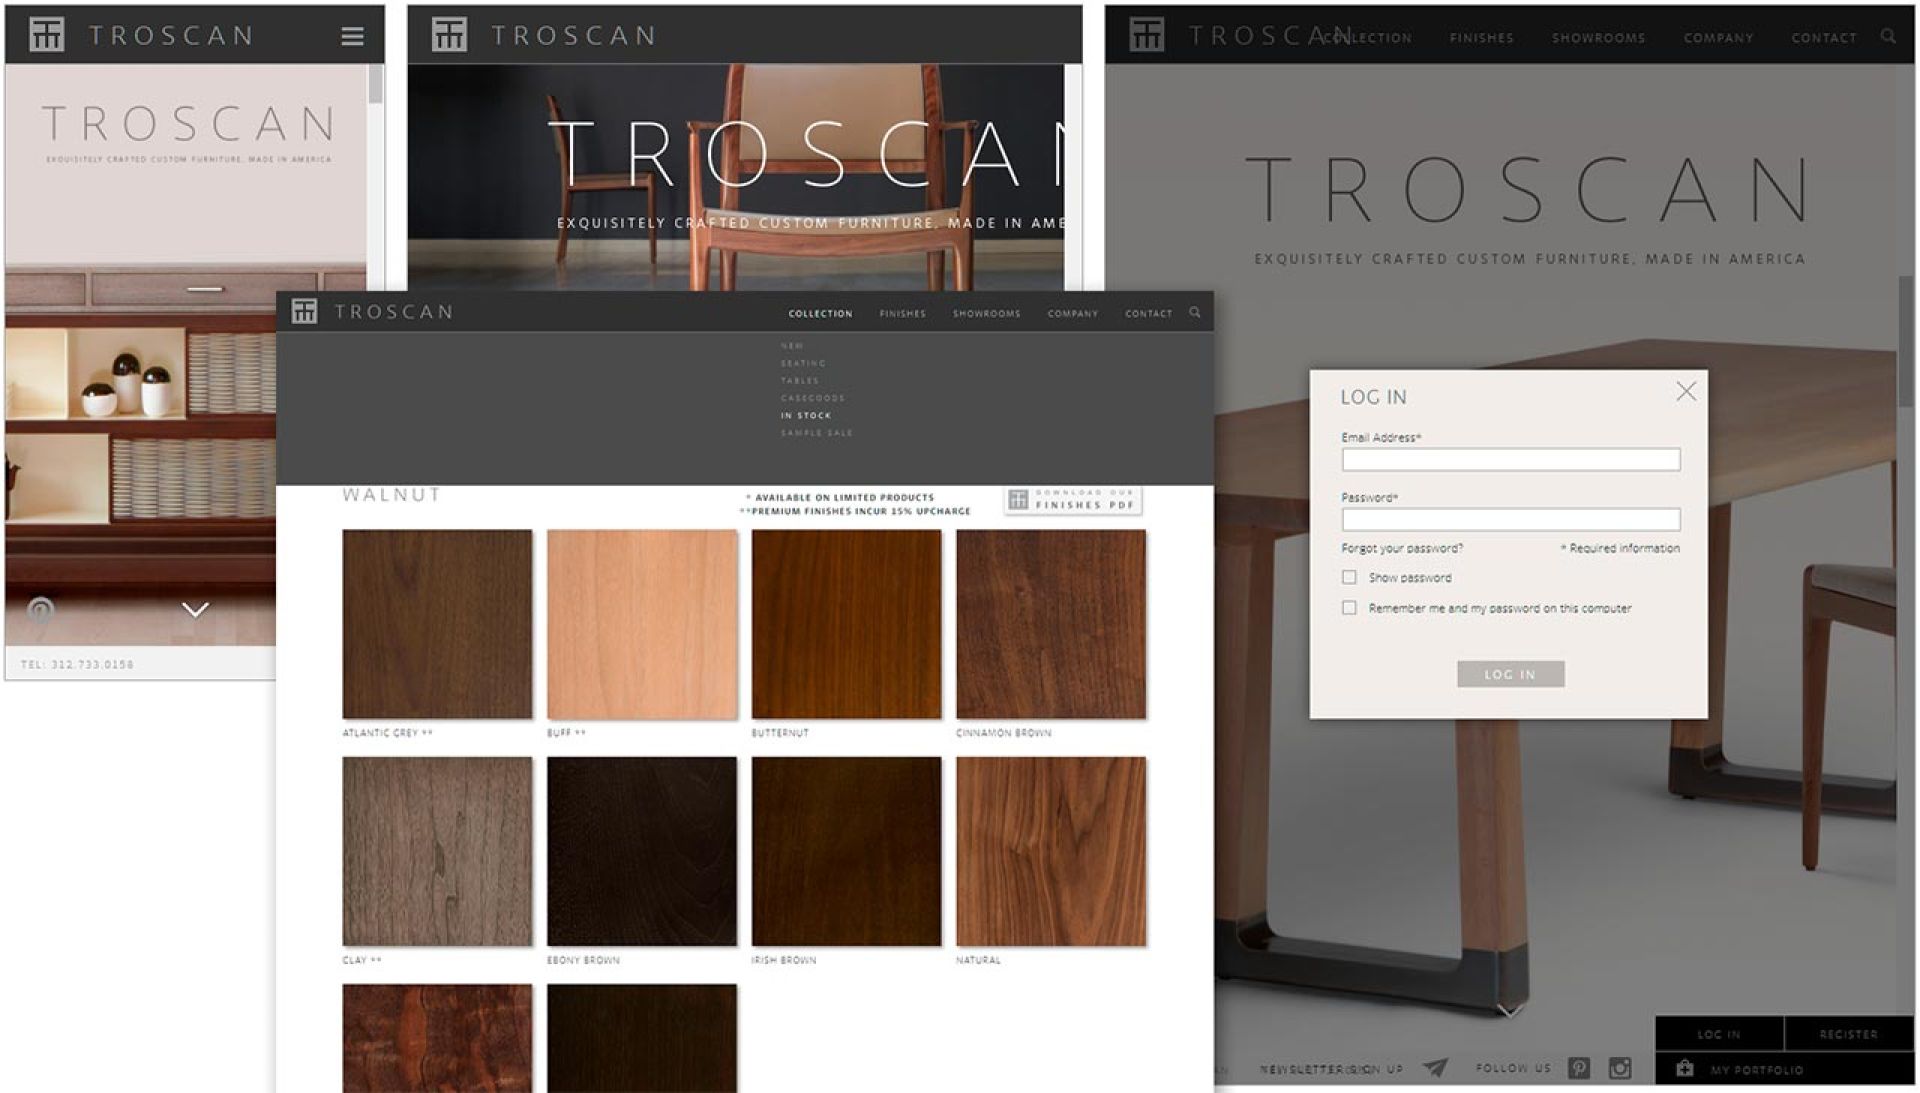Click the Troscan logo icon in finishes window
The width and height of the screenshot is (1920, 1093).
pos(304,311)
